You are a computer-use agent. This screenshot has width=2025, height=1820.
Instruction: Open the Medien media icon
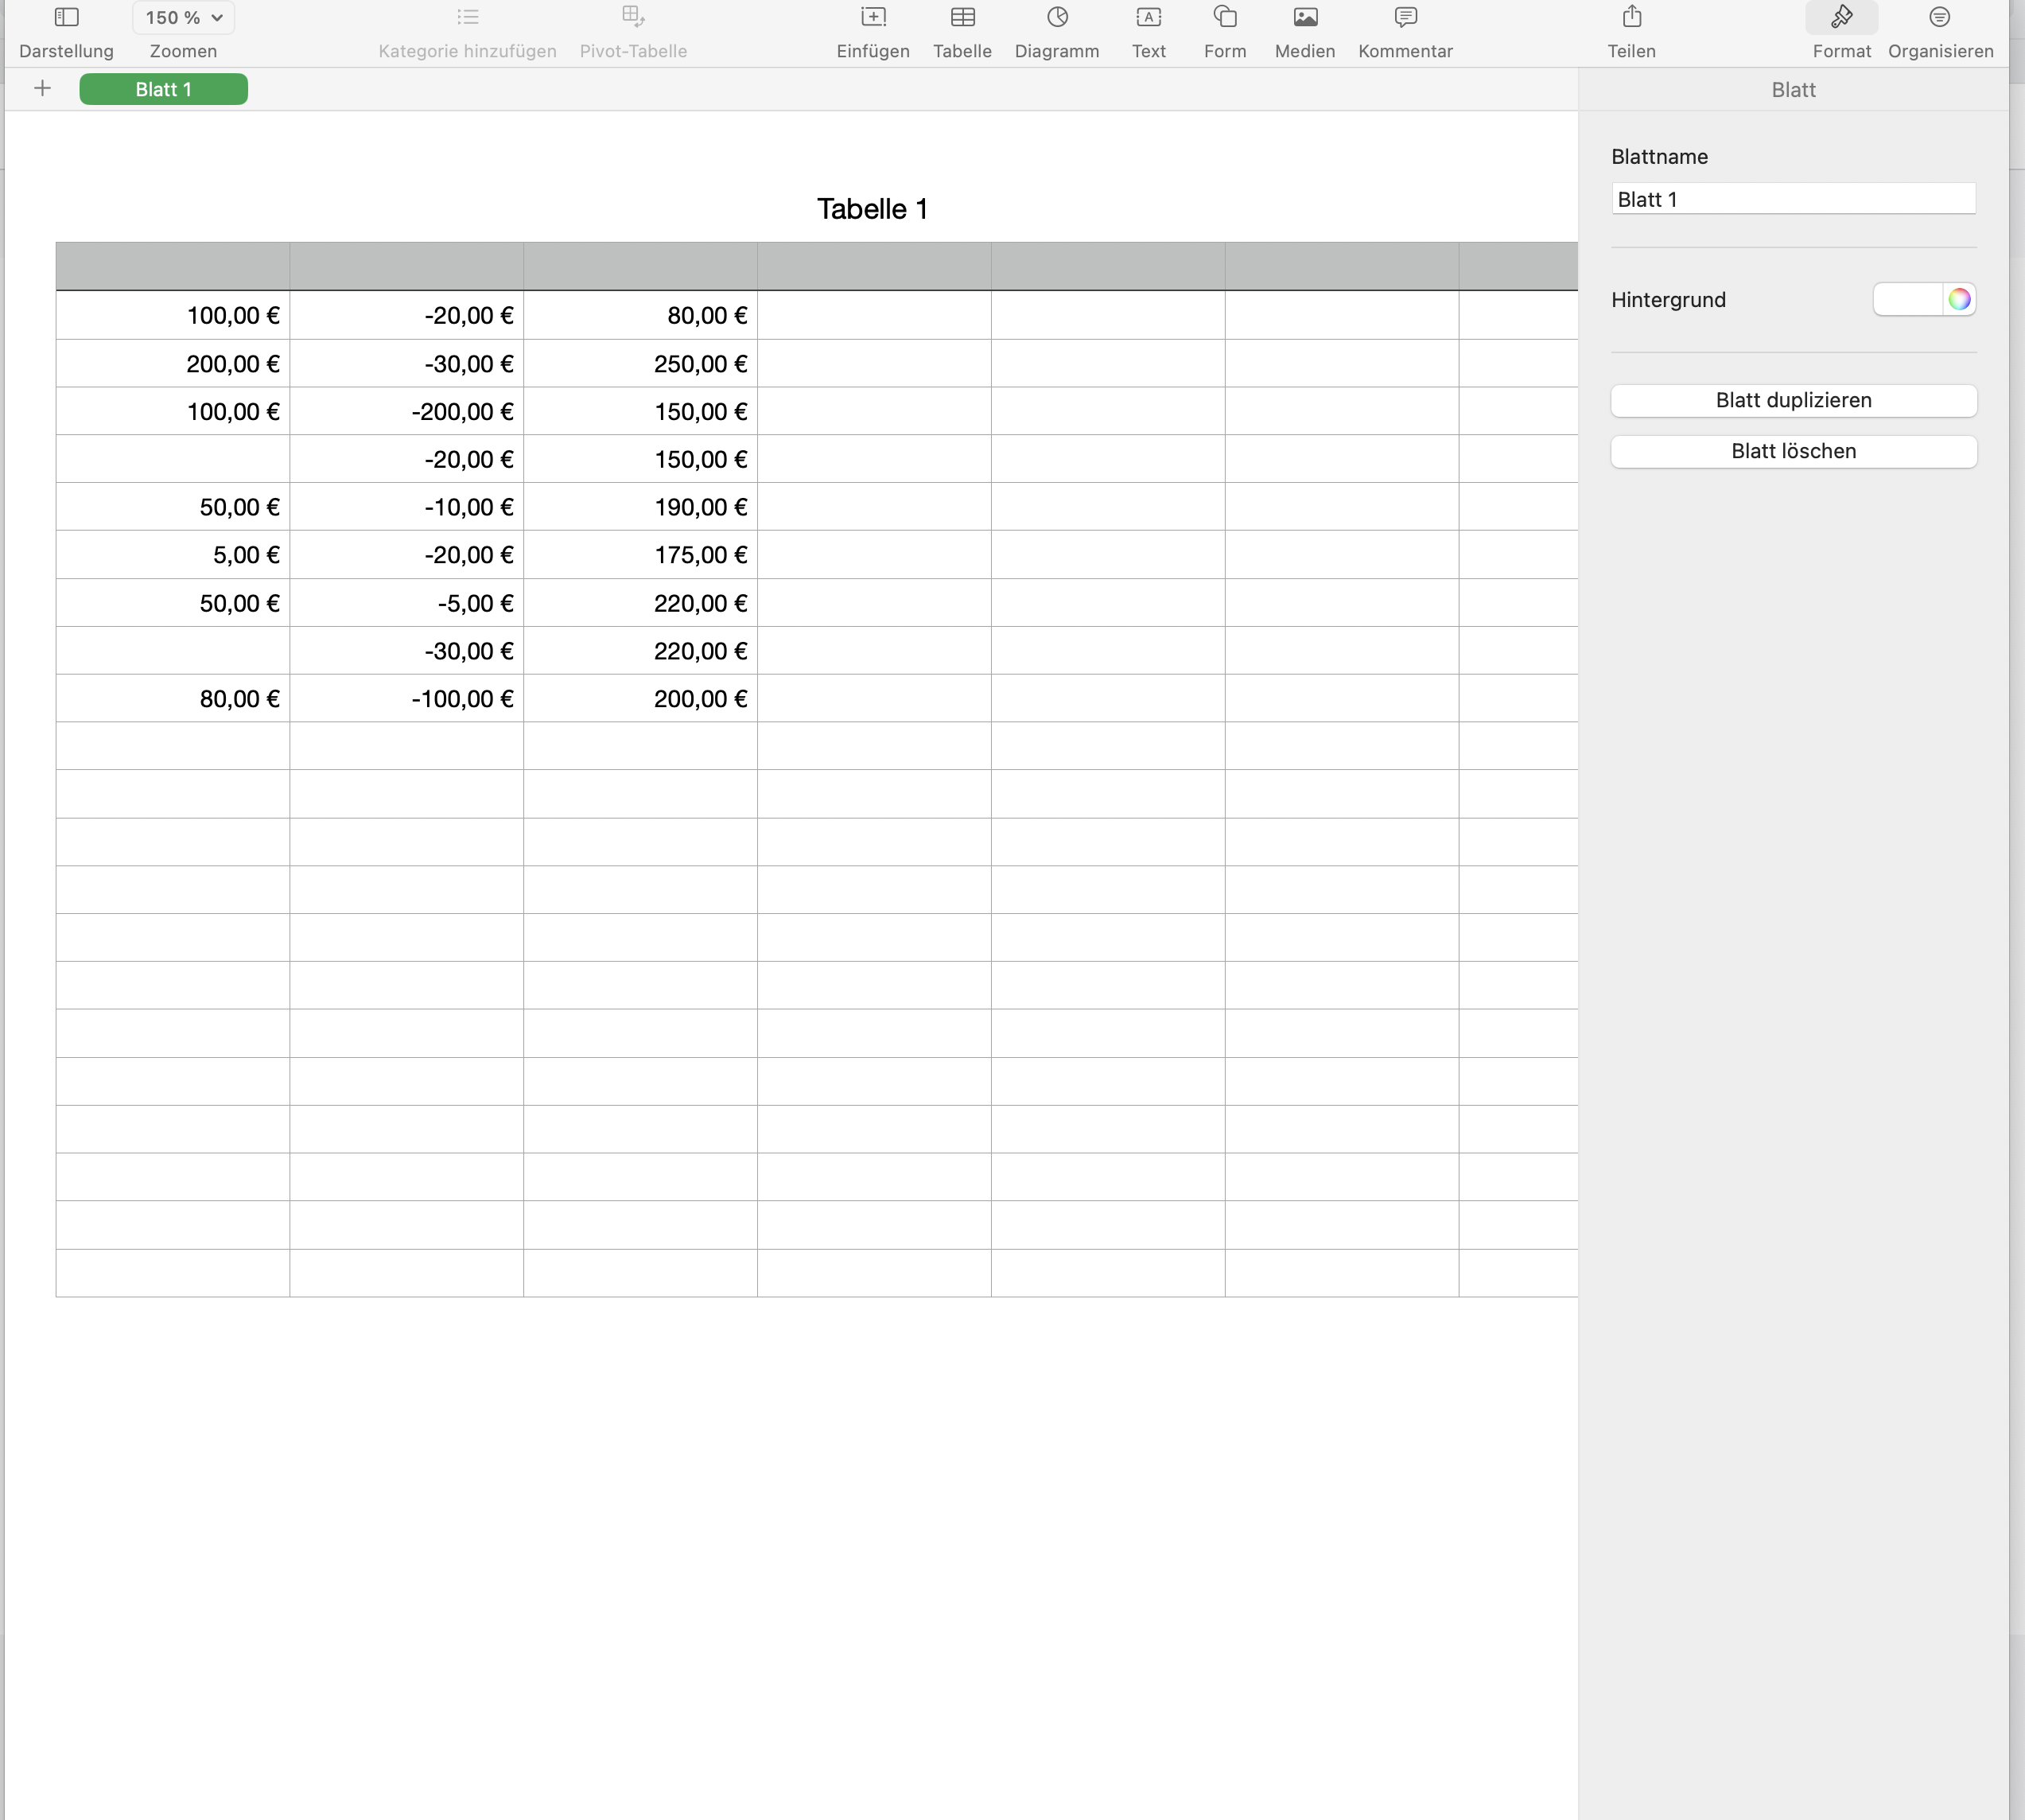tap(1304, 18)
